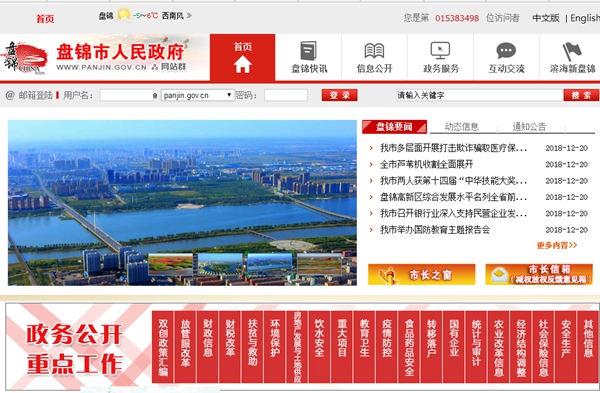Focus the 用户名 username field

(127, 95)
